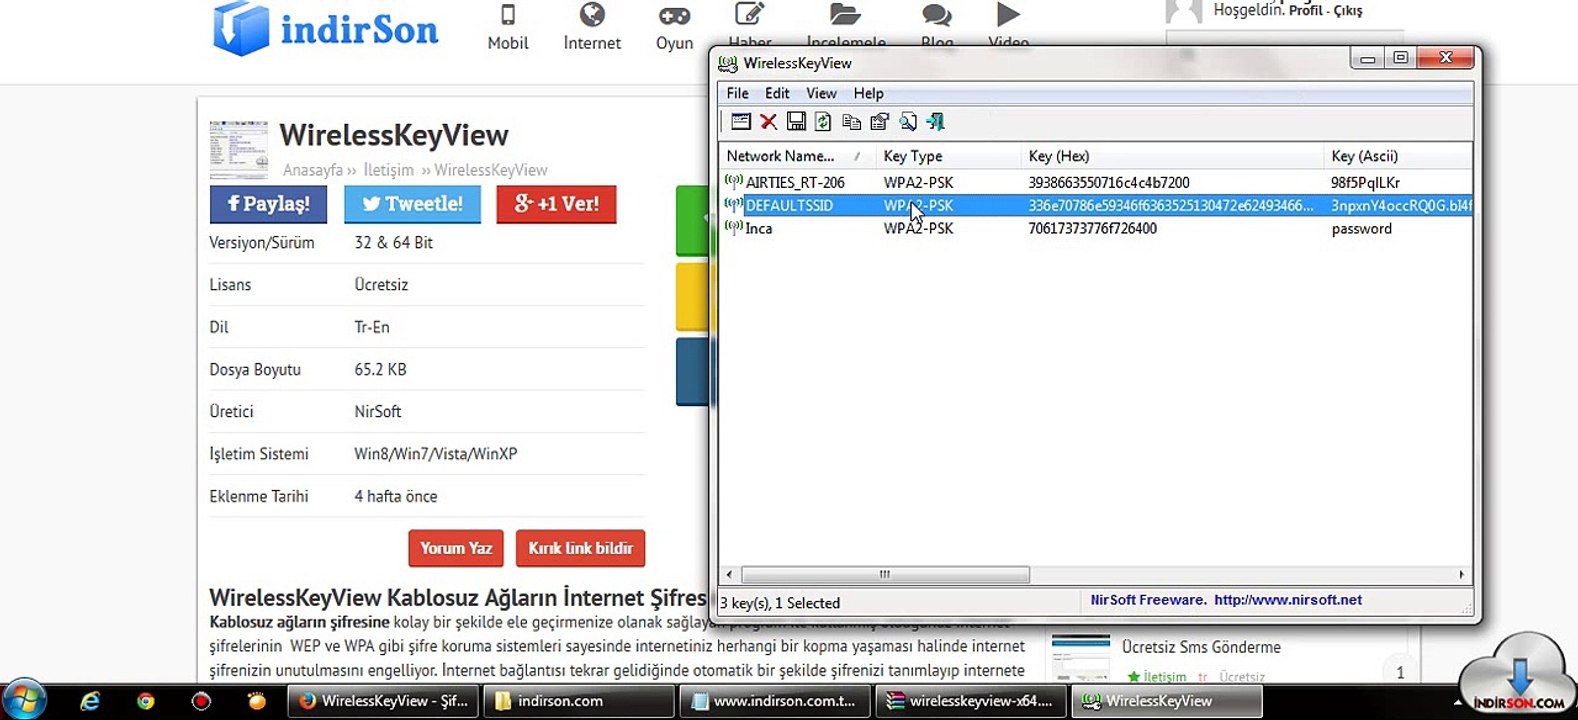The image size is (1578, 720).
Task: Copy selected items using toolbar icon
Action: pos(851,122)
